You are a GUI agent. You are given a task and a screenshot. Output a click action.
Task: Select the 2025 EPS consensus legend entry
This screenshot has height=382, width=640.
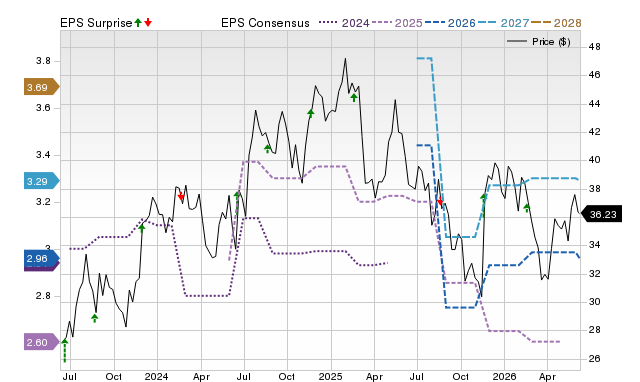pos(397,23)
